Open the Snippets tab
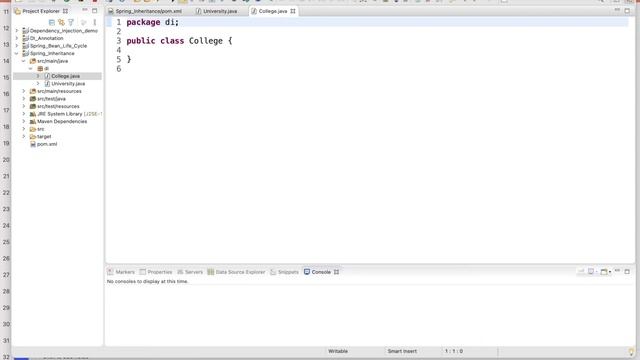The image size is (640, 360). point(284,272)
